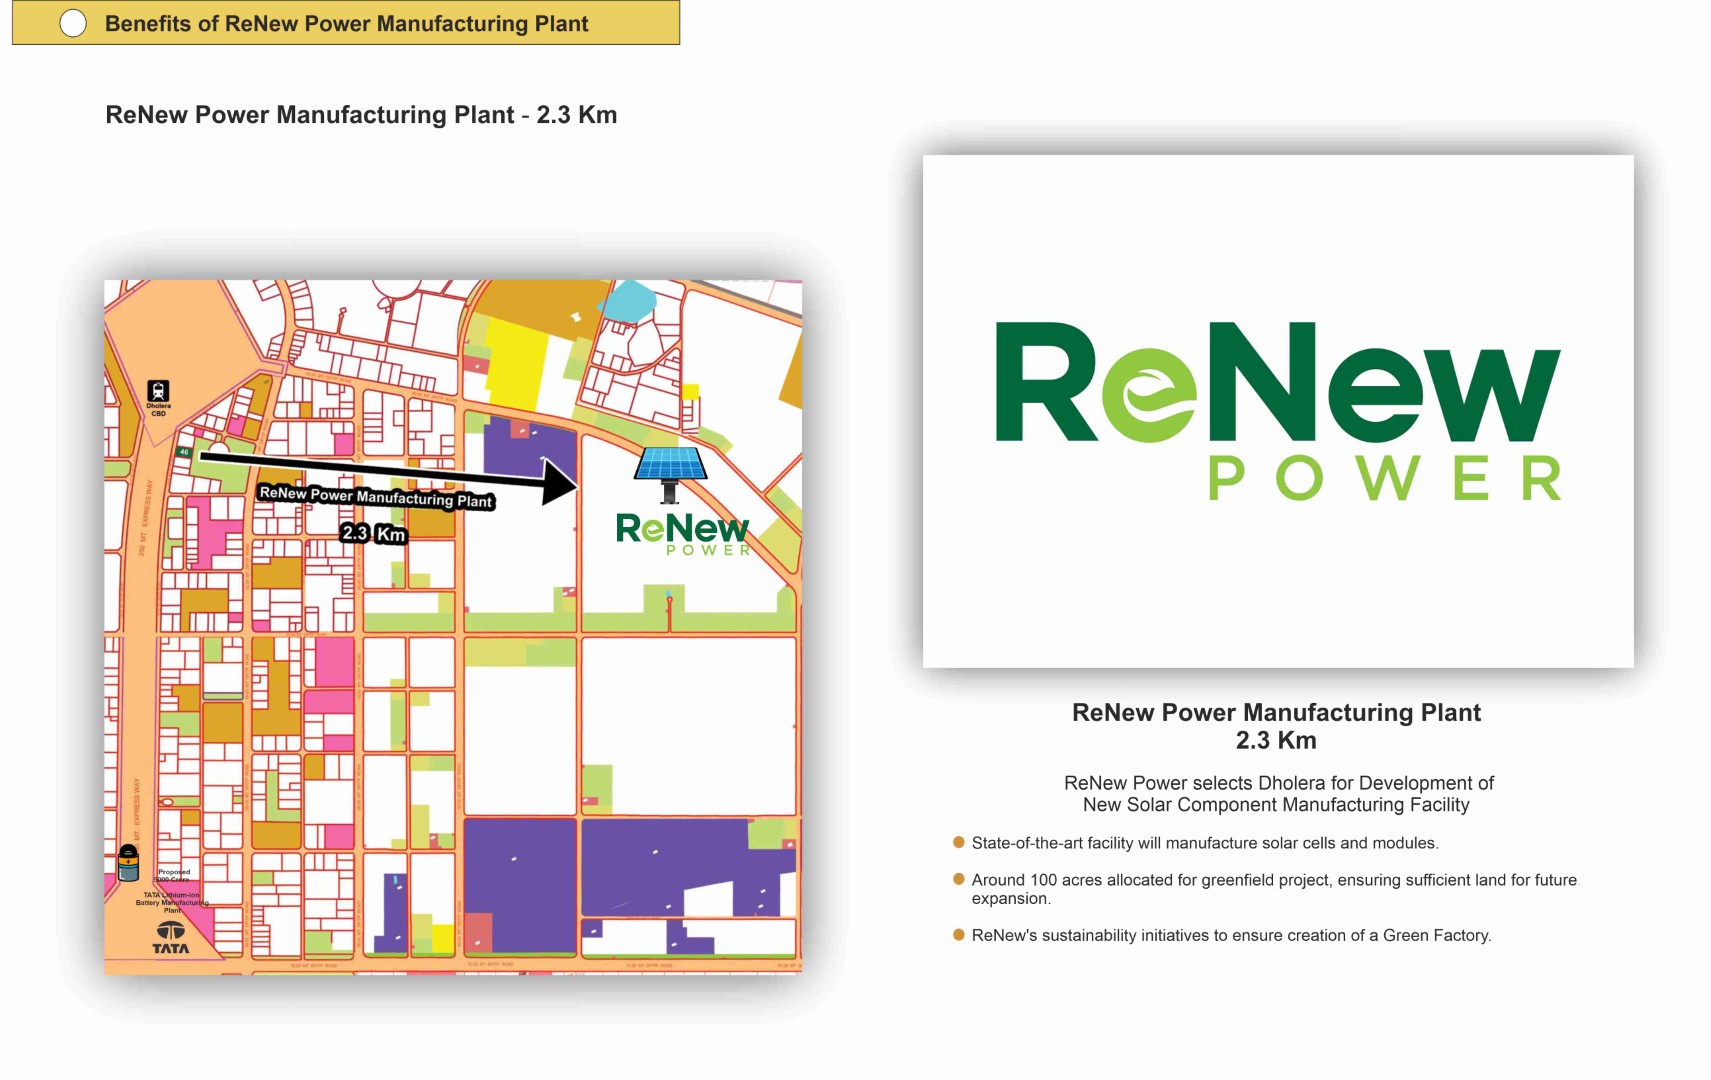Click the 'Benefits of ReNew Power Manufacturing Plant' banner
1711x1080 pixels.
(x=346, y=23)
